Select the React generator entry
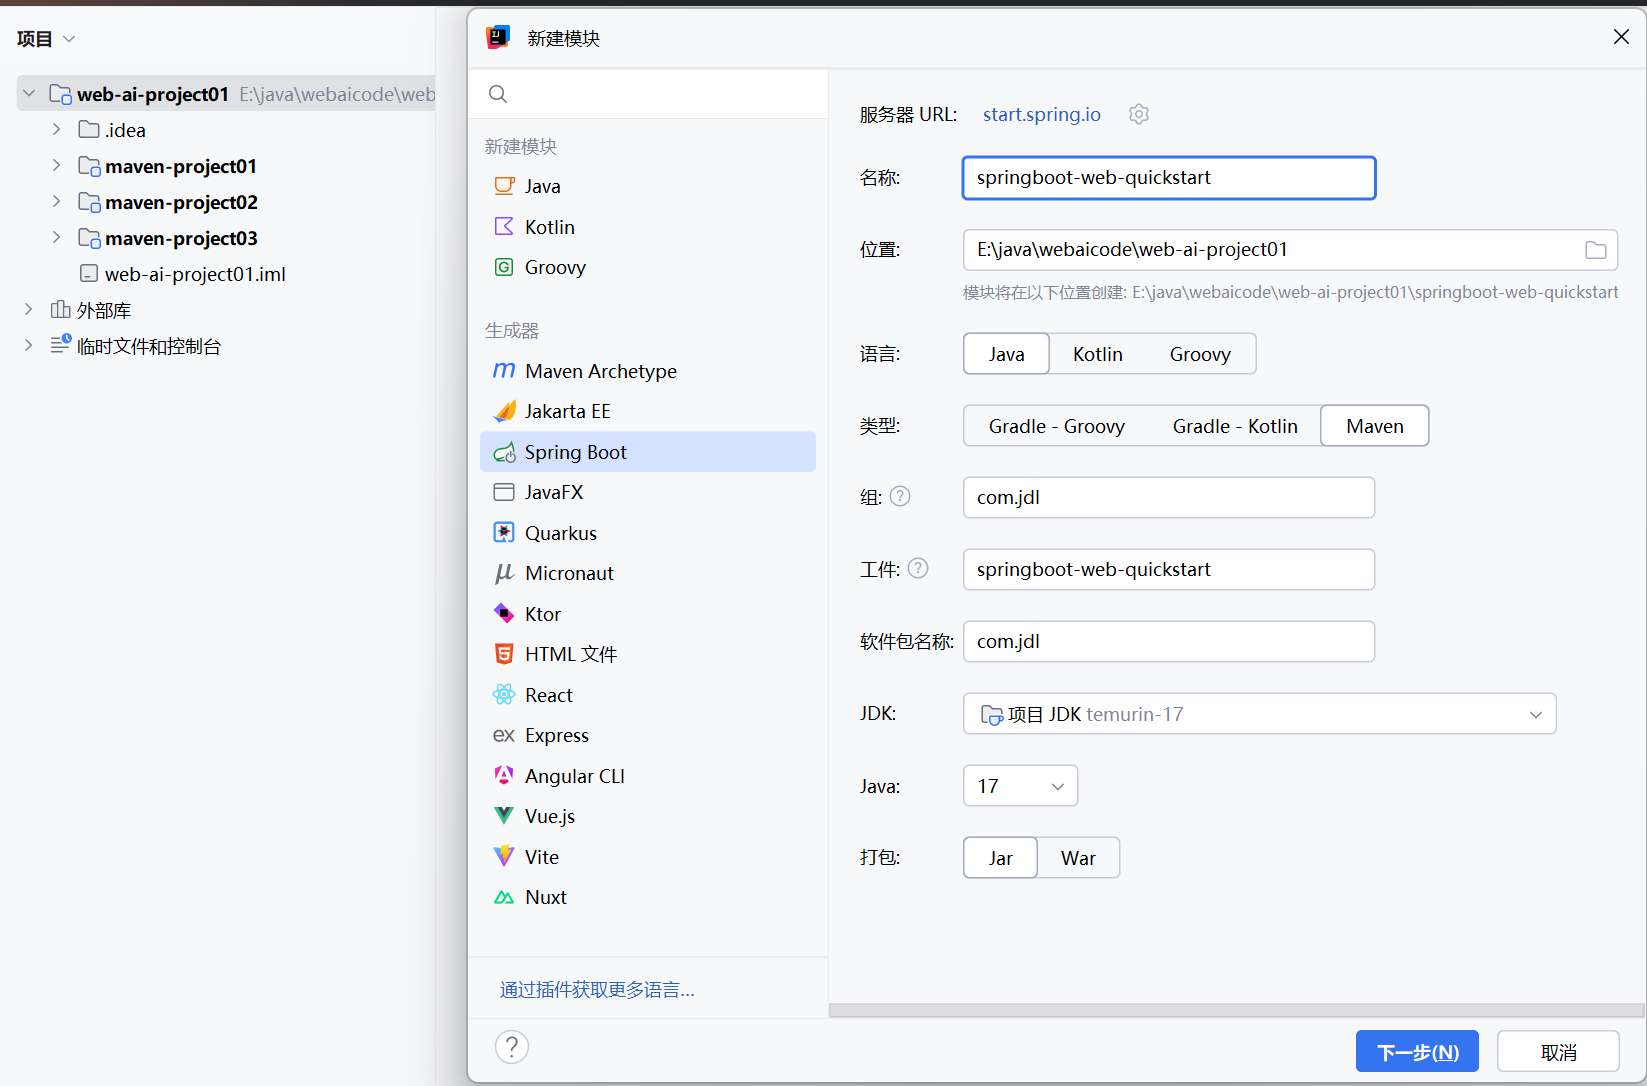1647x1086 pixels. click(648, 695)
